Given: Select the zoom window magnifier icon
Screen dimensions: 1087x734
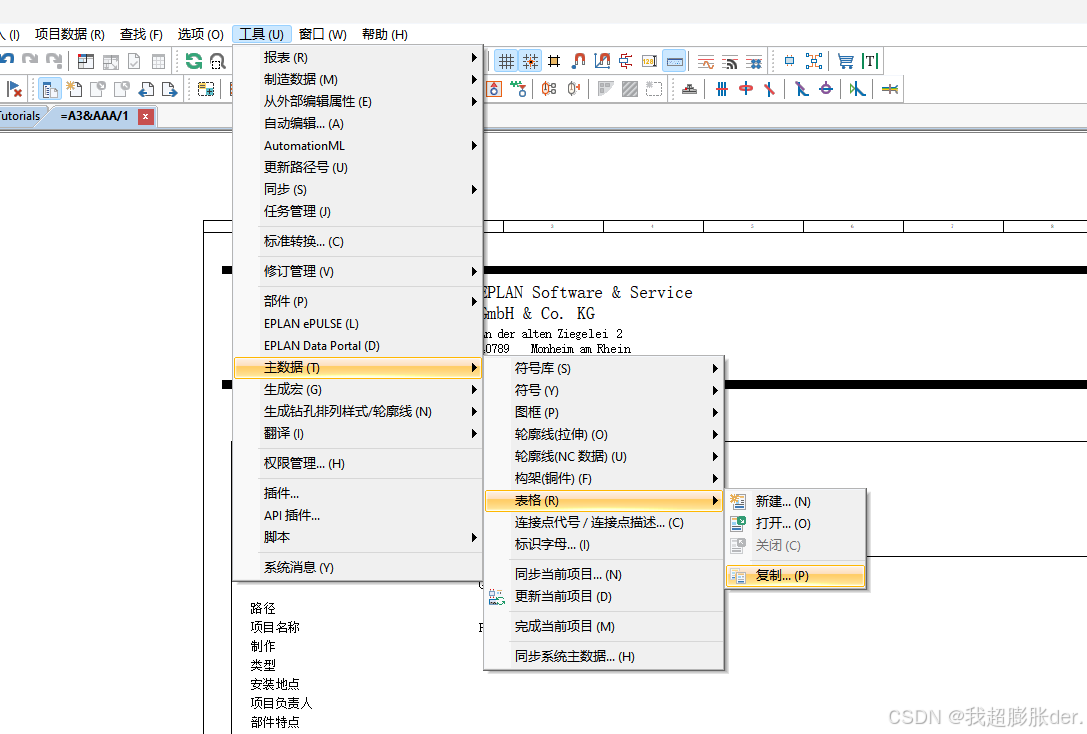Looking at the screenshot, I should pyautogui.click(x=218, y=61).
